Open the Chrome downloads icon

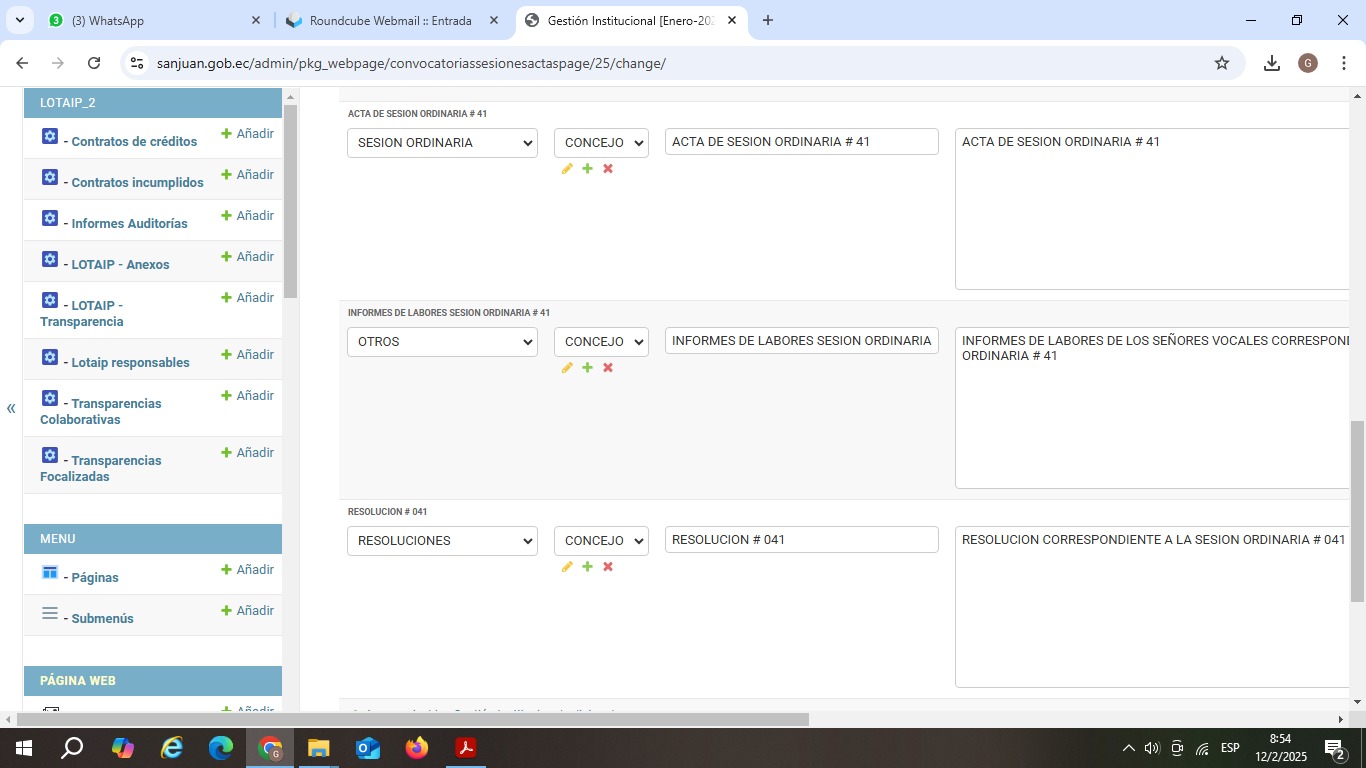[x=1271, y=63]
